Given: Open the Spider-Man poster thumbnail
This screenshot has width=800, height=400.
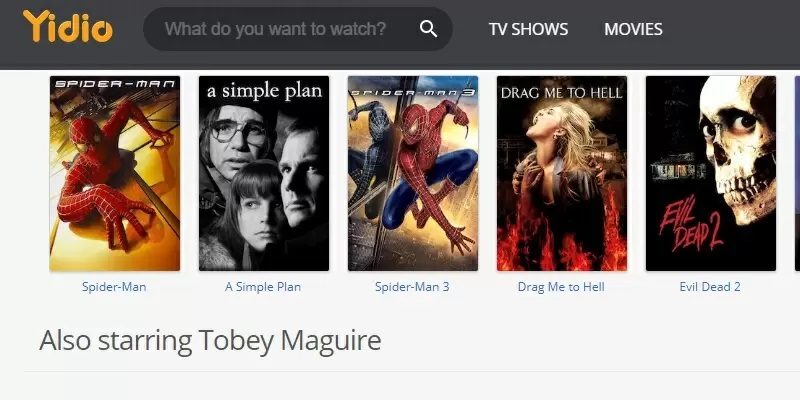Looking at the screenshot, I should coord(115,173).
